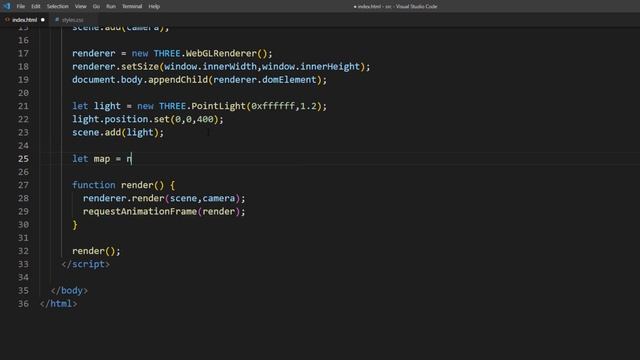Open the File menu

tap(20, 6)
